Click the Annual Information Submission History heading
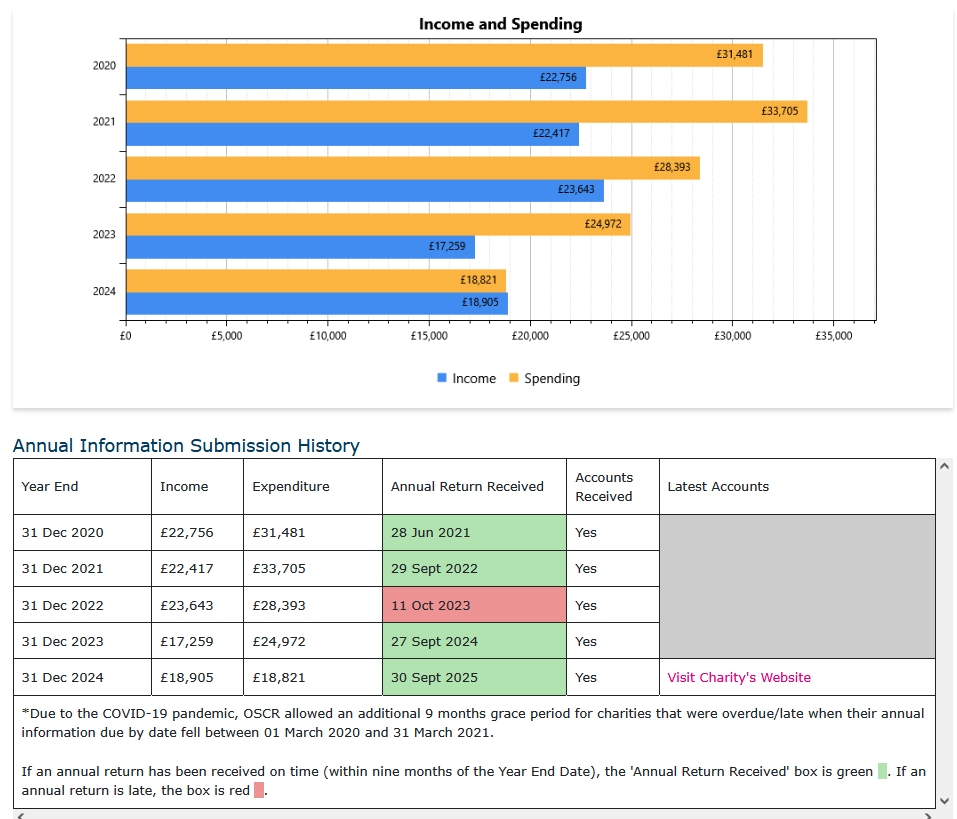 click(x=186, y=446)
